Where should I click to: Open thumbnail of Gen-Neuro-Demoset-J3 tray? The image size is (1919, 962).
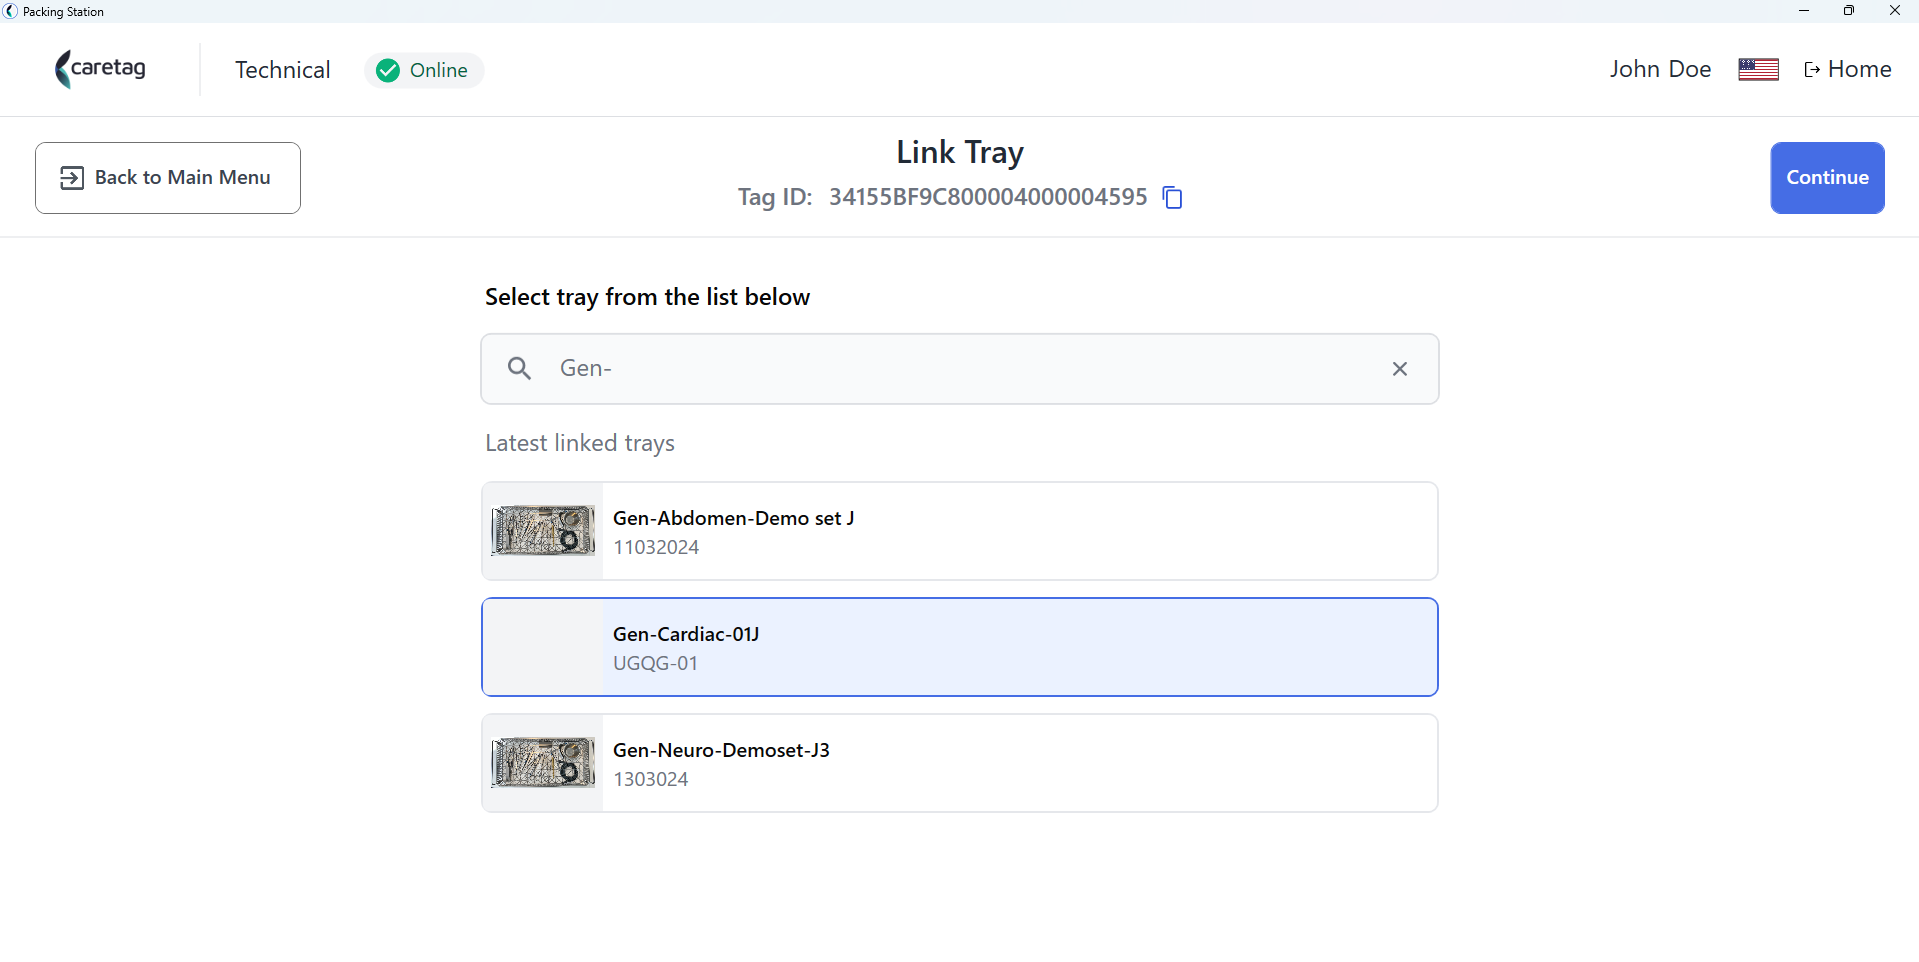click(543, 763)
